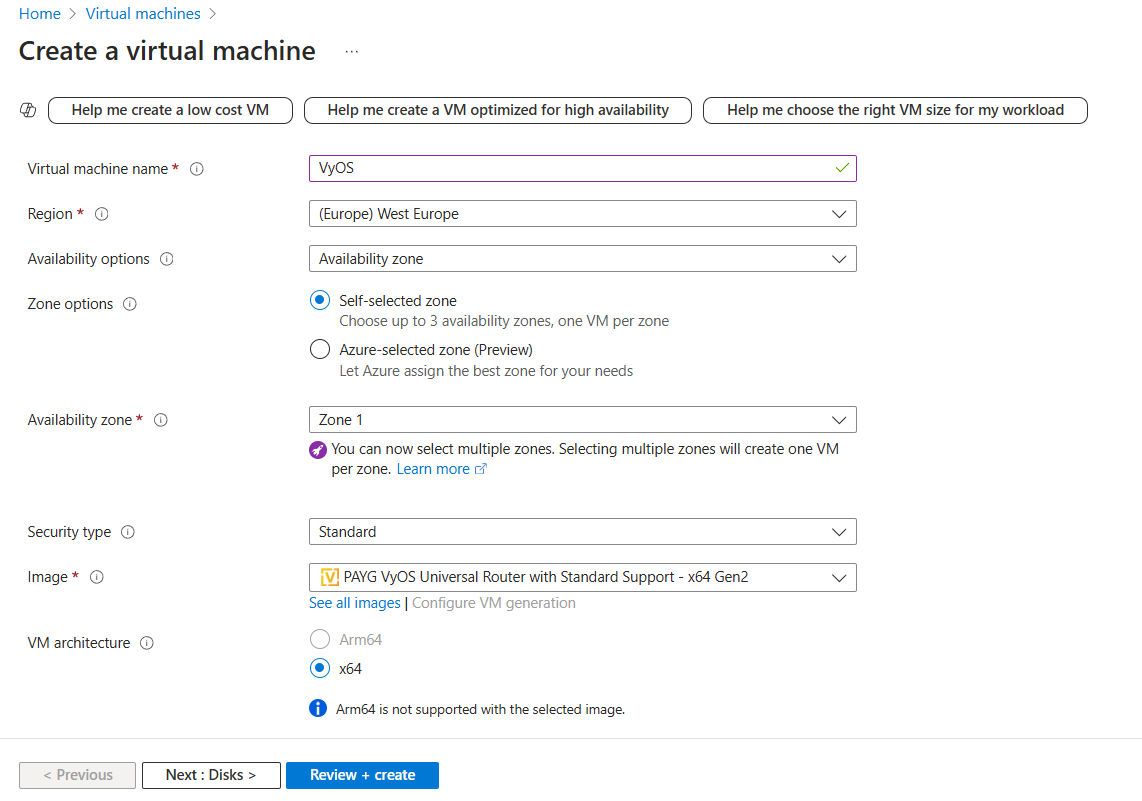Image resolution: width=1142 pixels, height=801 pixels.
Task: Navigate to Virtual machines breadcrumb
Action: 143,13
